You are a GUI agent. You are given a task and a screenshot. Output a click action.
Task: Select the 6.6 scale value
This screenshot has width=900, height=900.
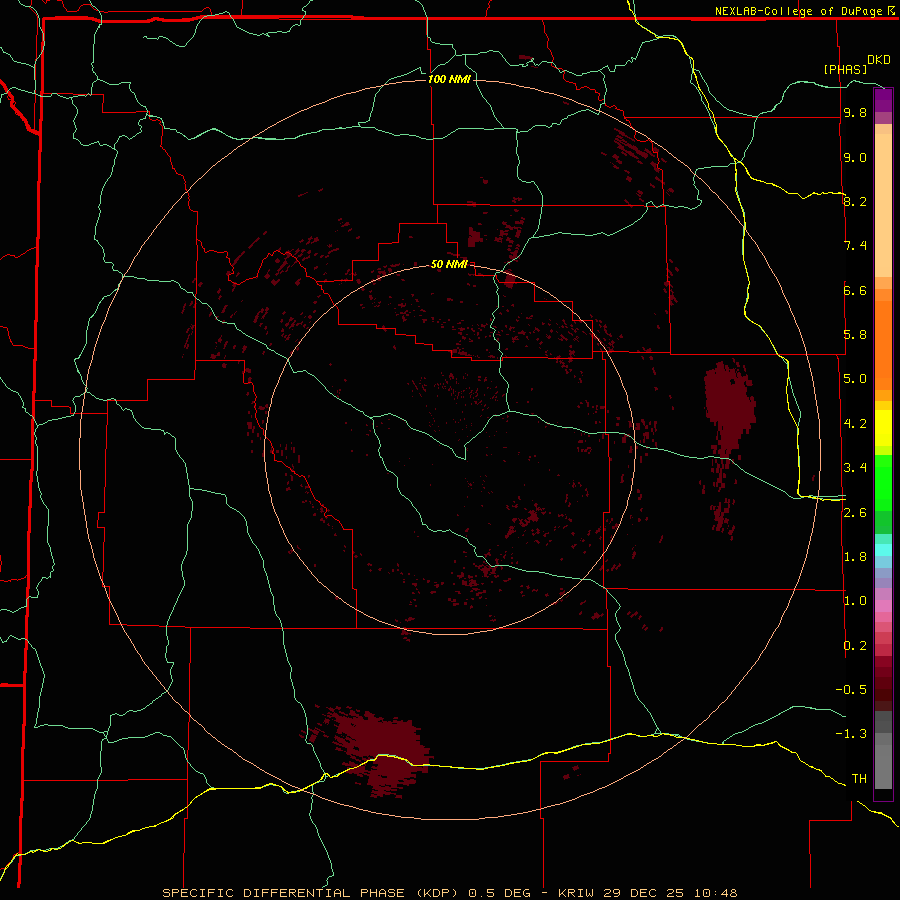855,290
